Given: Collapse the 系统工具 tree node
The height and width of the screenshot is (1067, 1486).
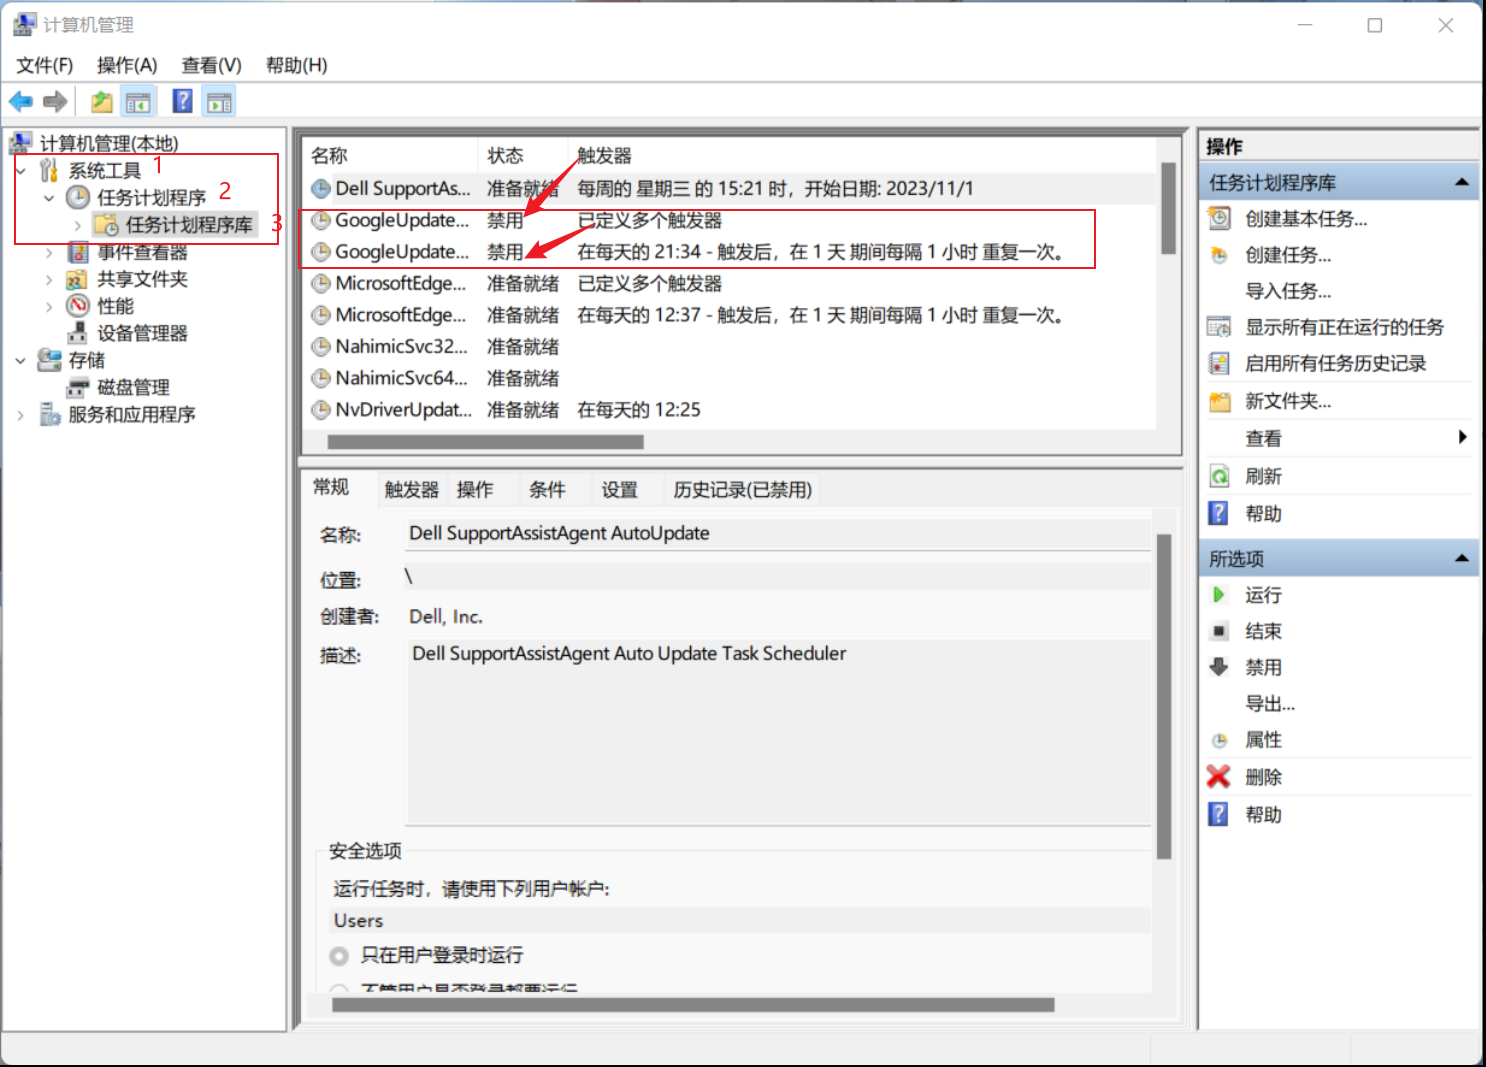Looking at the screenshot, I should pyautogui.click(x=21, y=171).
